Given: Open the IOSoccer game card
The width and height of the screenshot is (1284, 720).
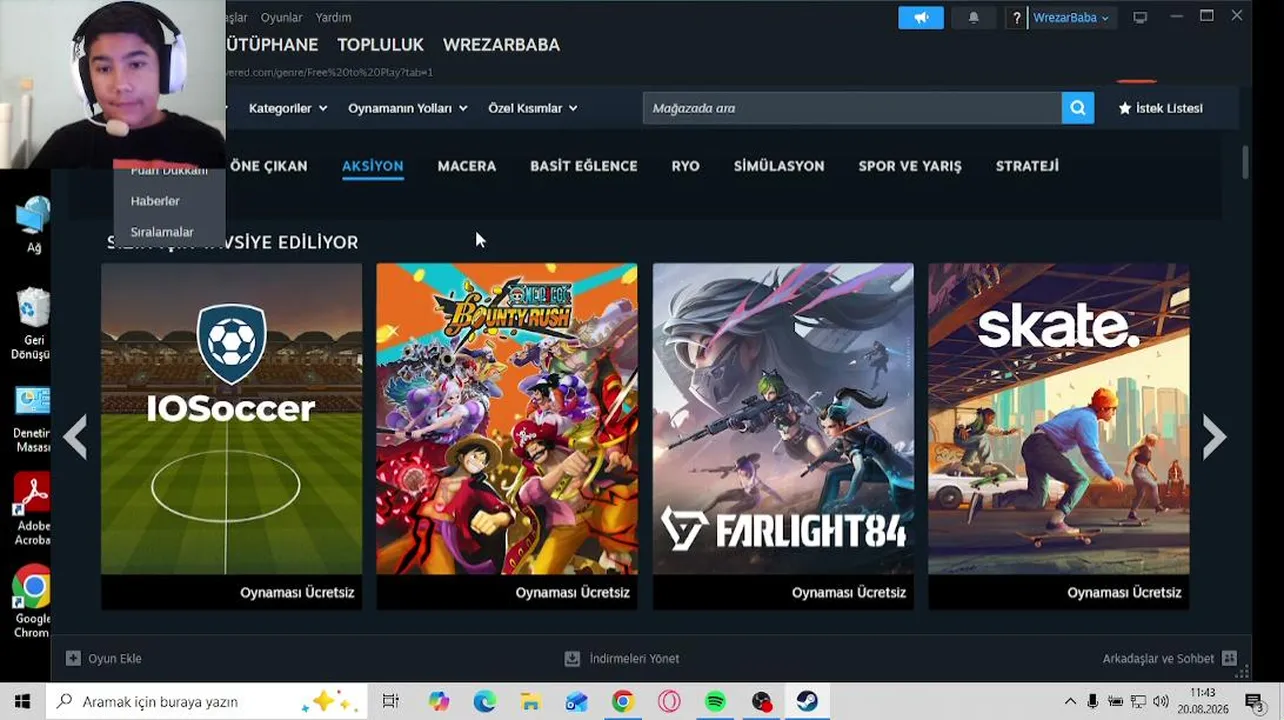Looking at the screenshot, I should [x=231, y=436].
